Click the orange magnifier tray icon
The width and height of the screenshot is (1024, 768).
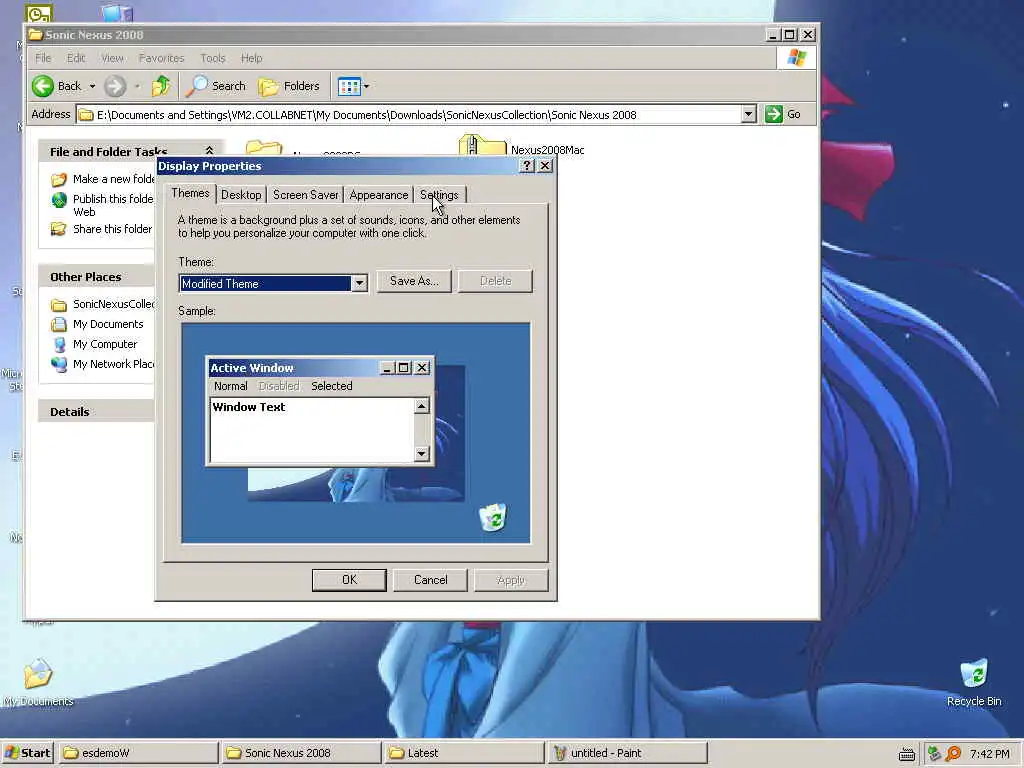(953, 753)
